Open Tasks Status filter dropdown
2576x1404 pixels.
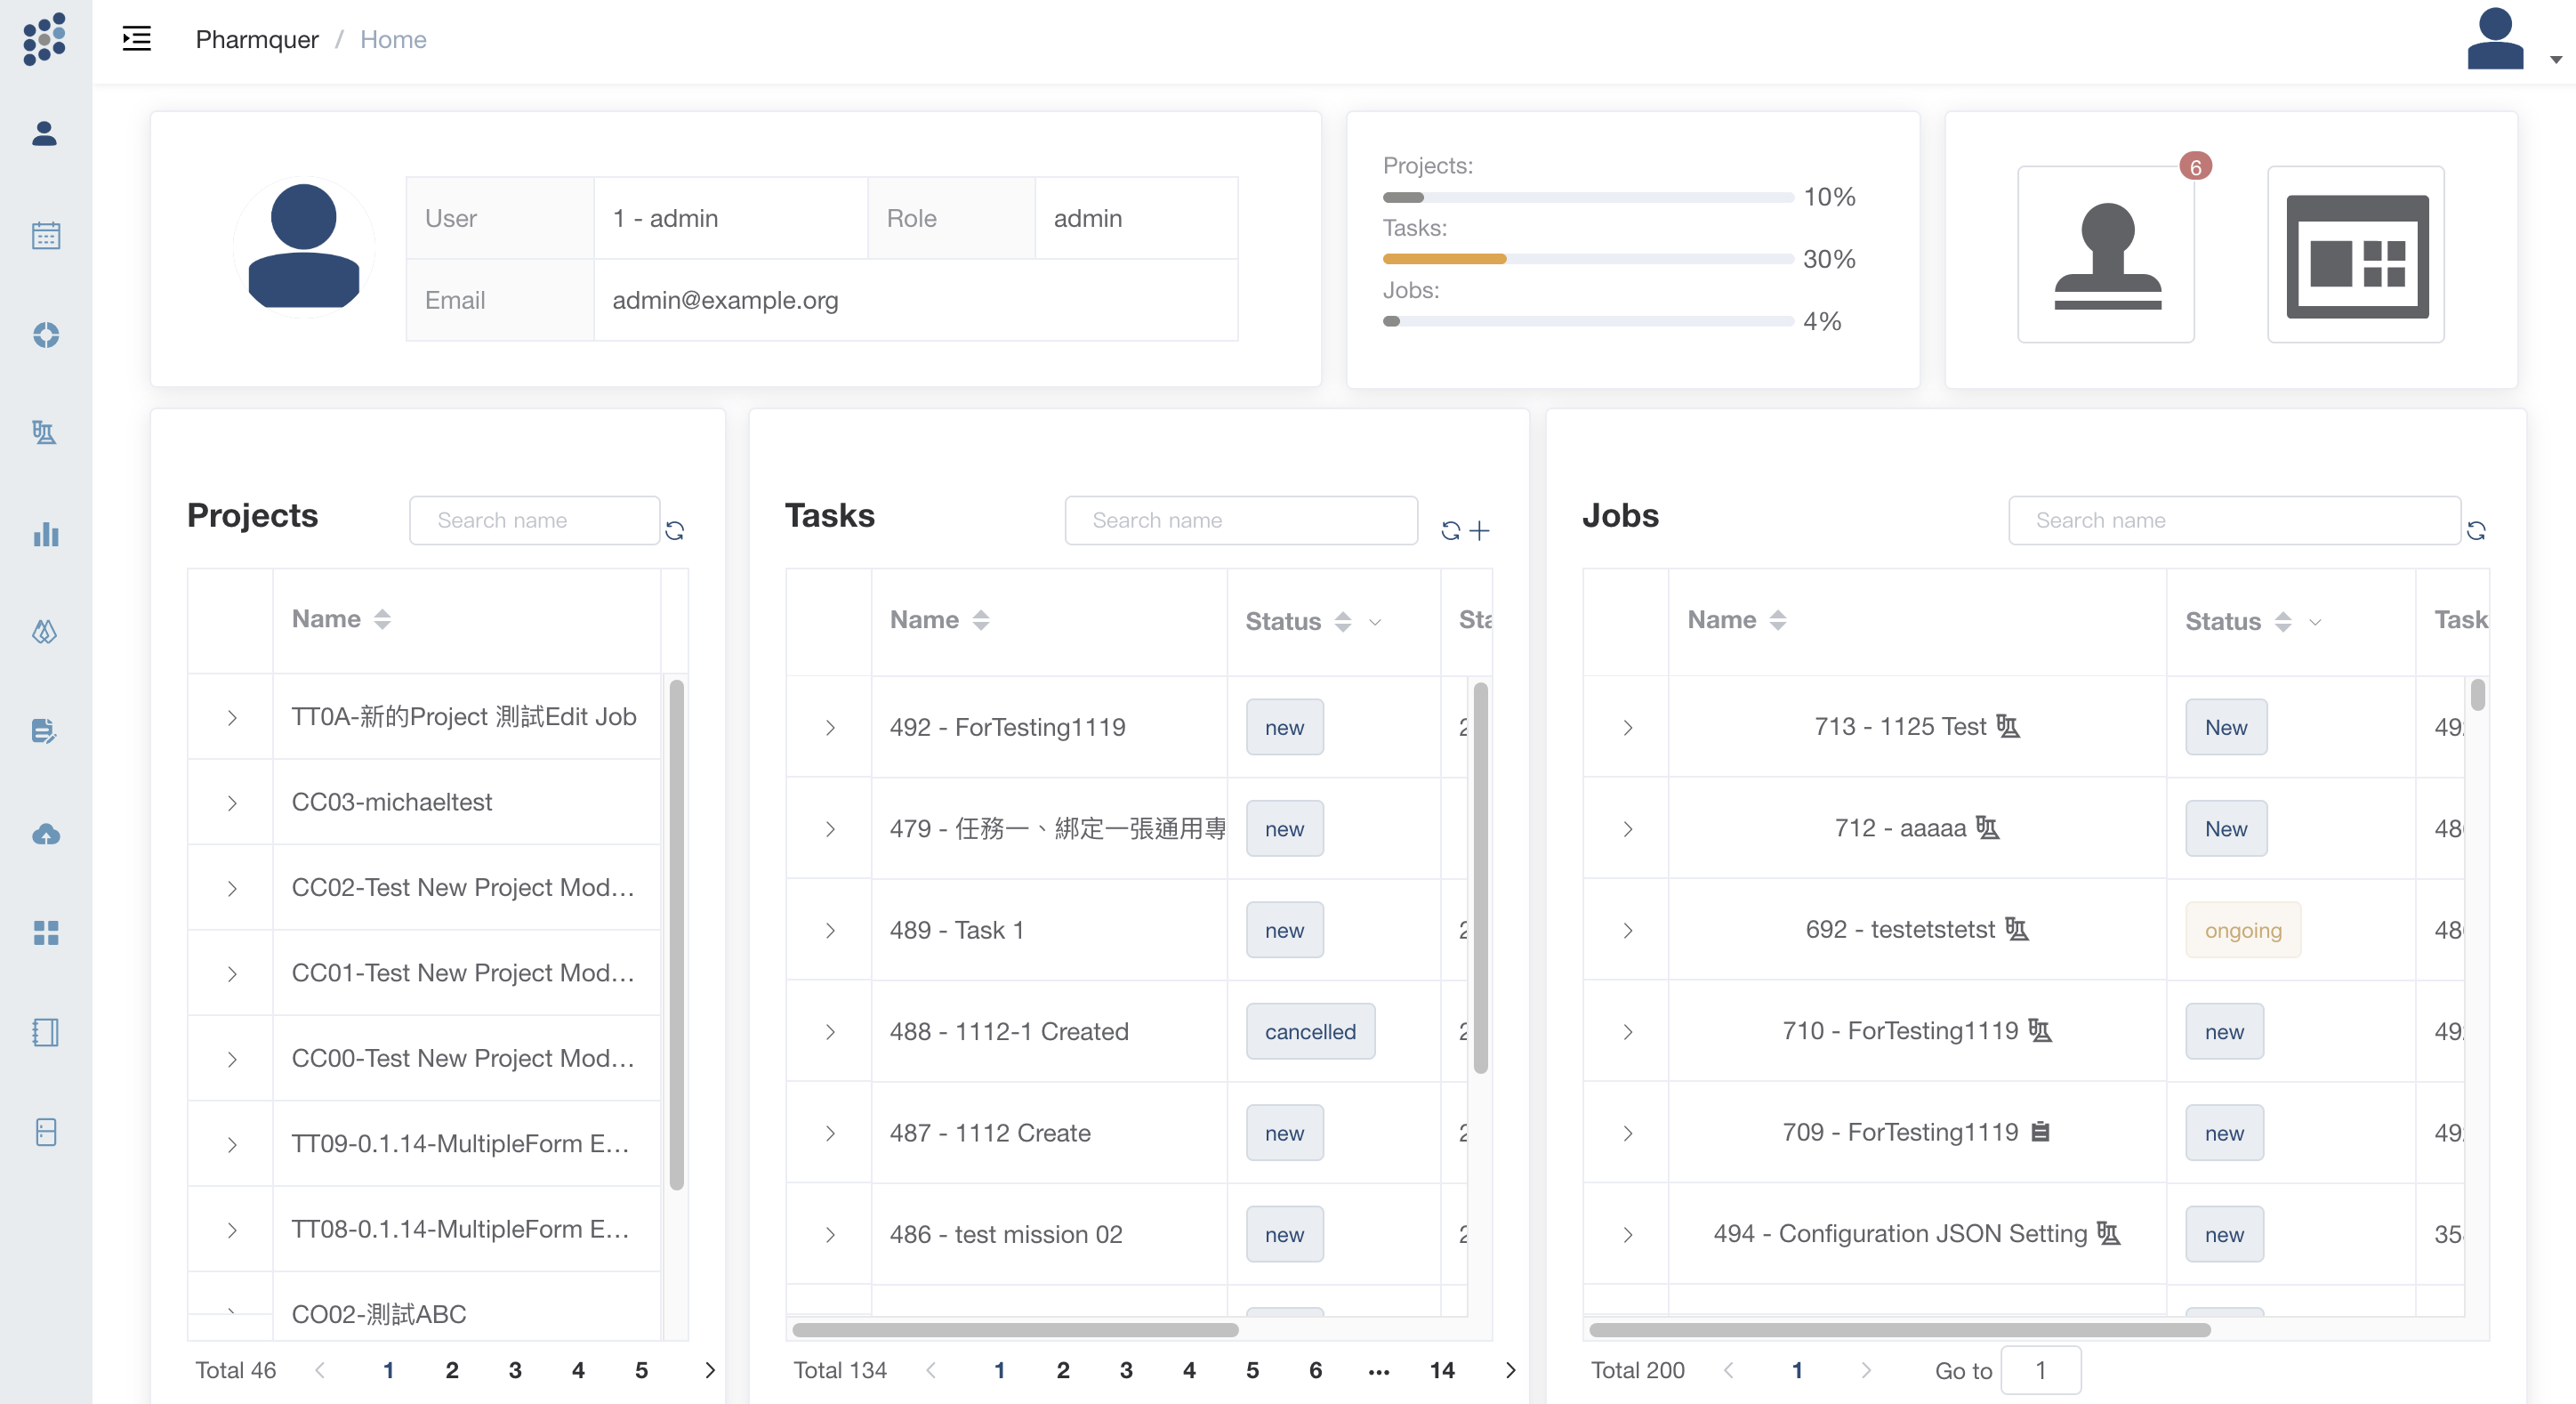tap(1375, 622)
